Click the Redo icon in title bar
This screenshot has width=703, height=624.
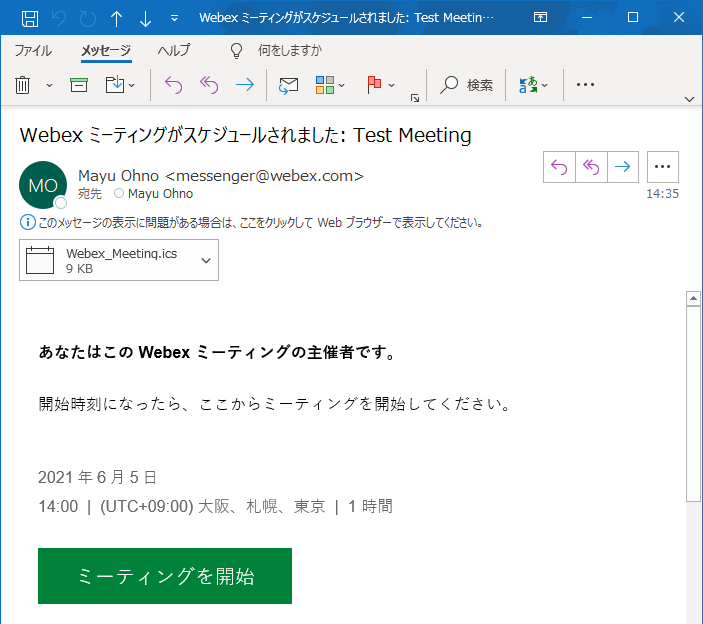pyautogui.click(x=87, y=18)
